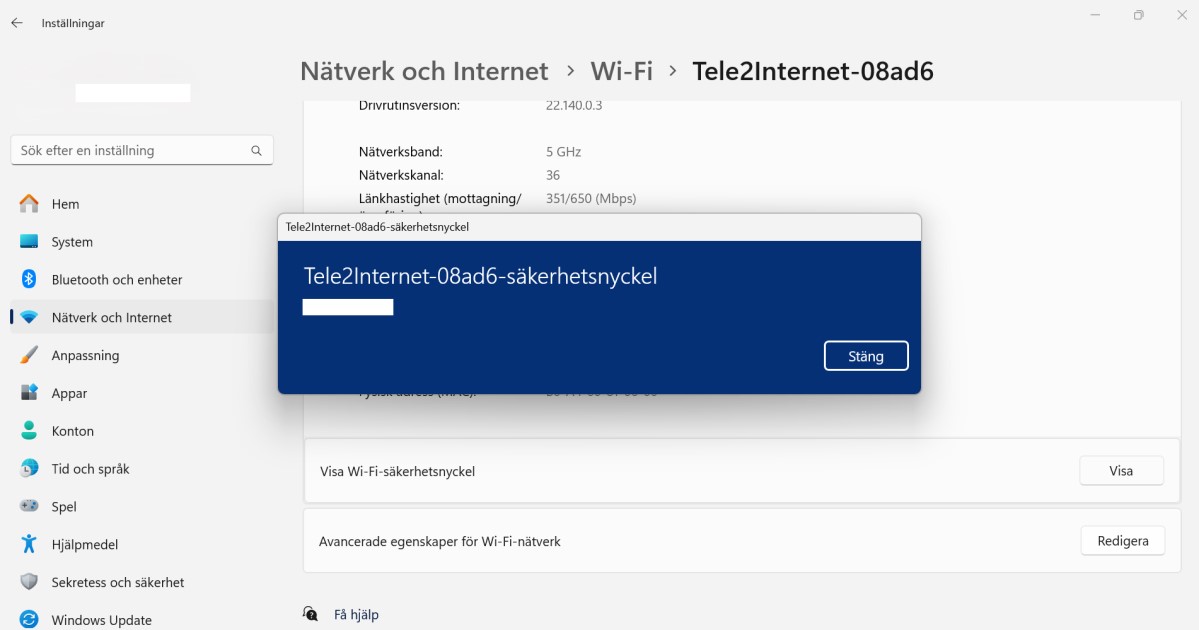Click the Tele2Internet-08ad6 page title

coord(813,71)
